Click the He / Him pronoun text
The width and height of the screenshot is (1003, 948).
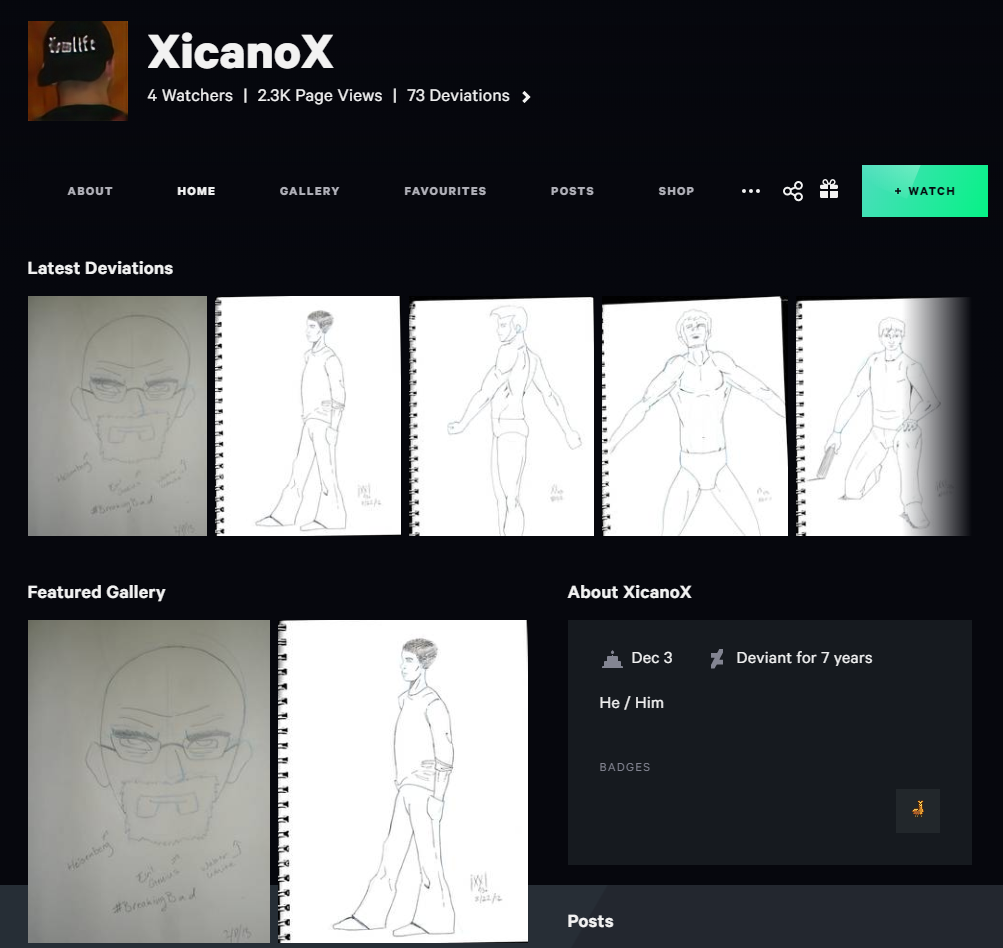pyautogui.click(x=631, y=702)
